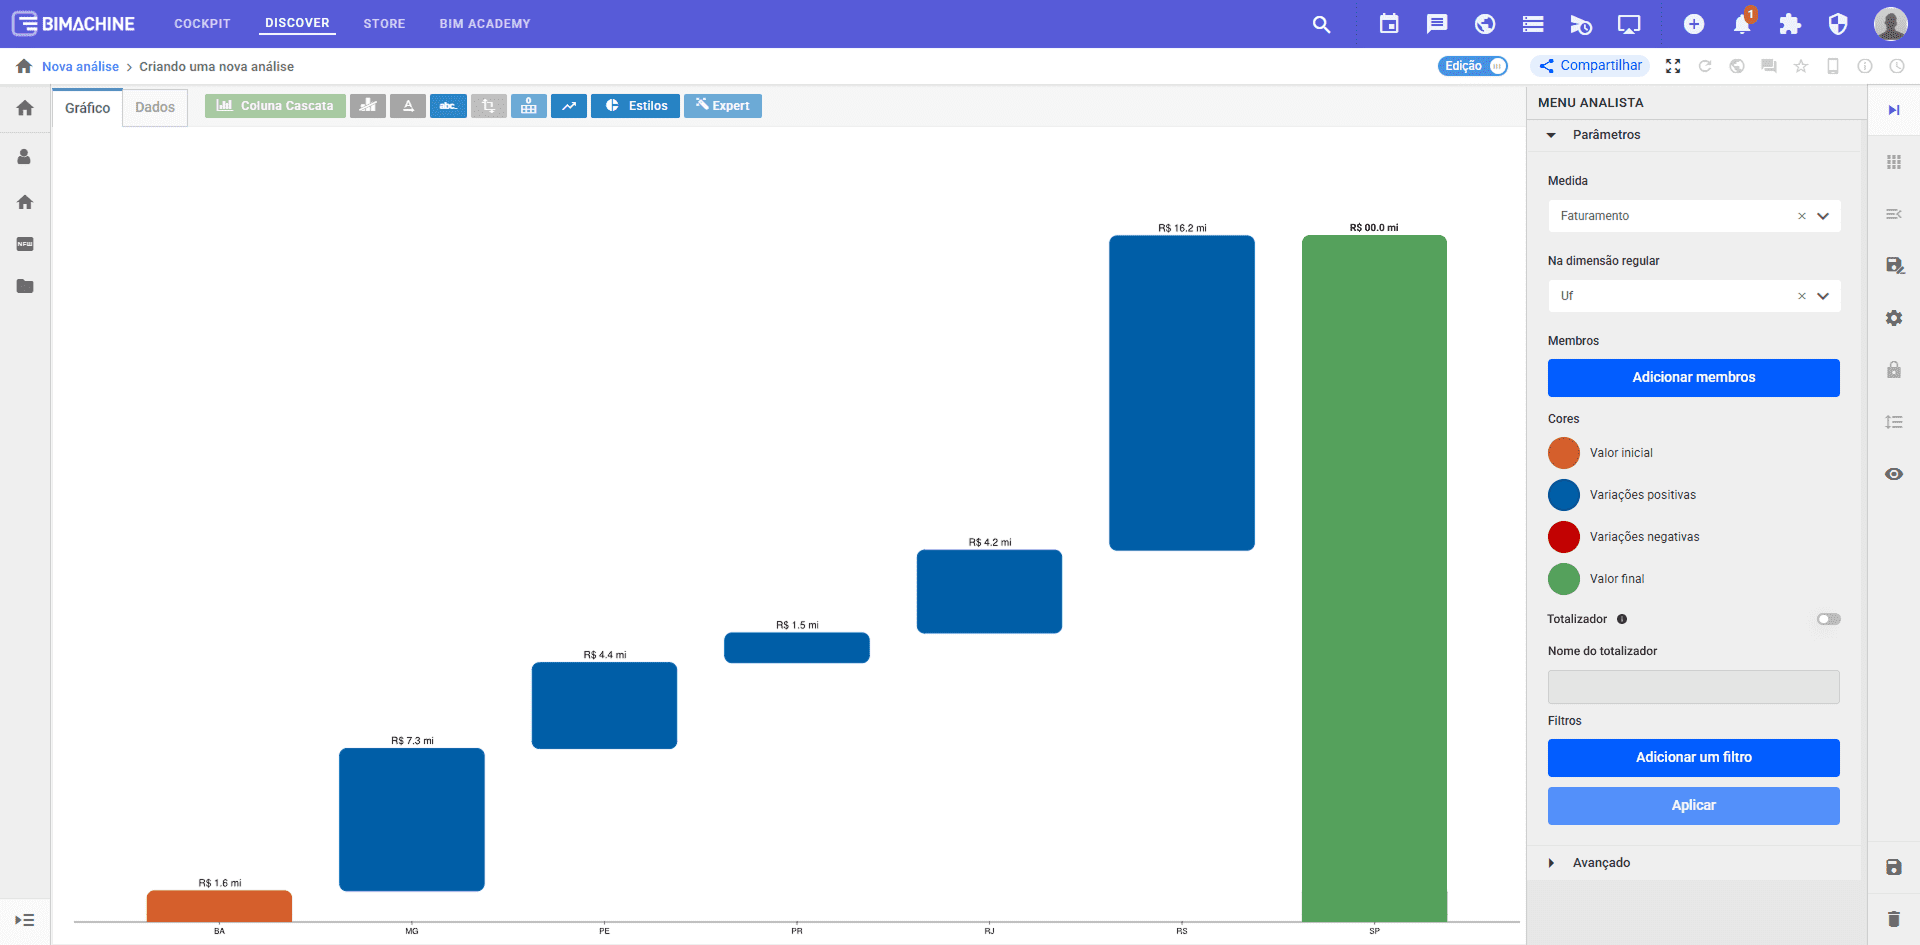Toggle the eye visibility icon in sidebar
The width and height of the screenshot is (1920, 945).
click(1893, 474)
